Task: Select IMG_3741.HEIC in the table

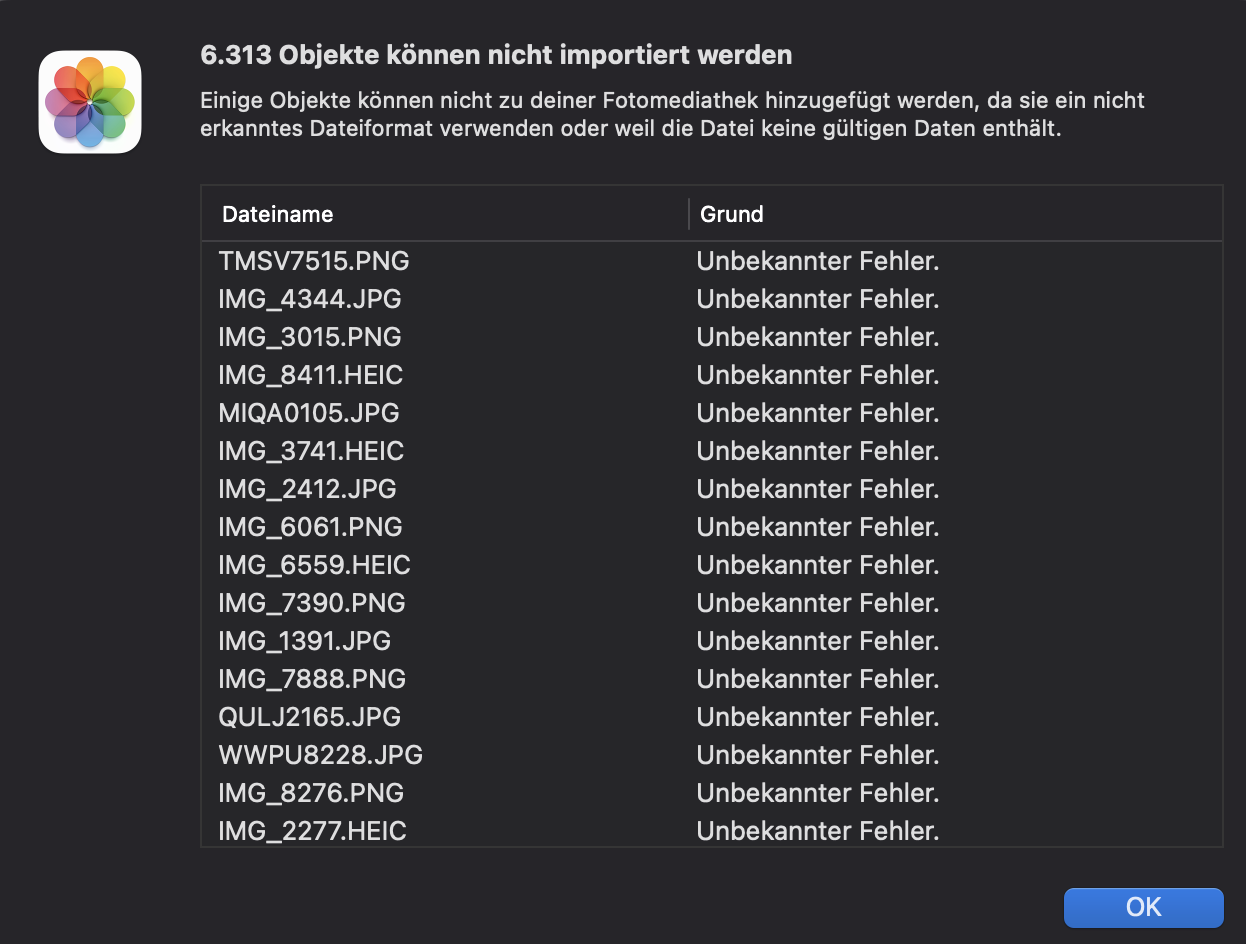Action: pos(311,451)
